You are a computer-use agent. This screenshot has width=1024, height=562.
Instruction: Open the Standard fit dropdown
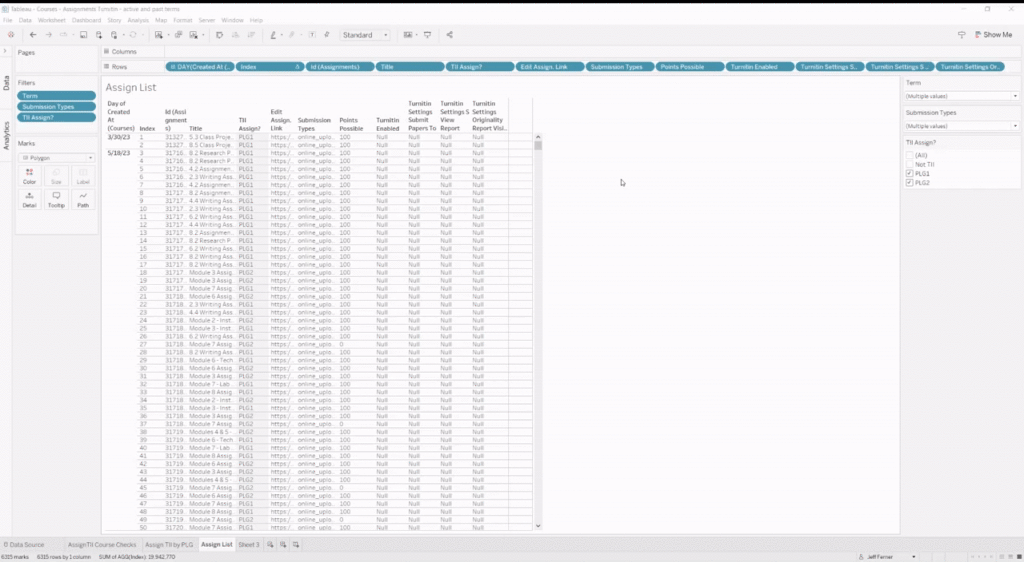pyautogui.click(x=365, y=35)
